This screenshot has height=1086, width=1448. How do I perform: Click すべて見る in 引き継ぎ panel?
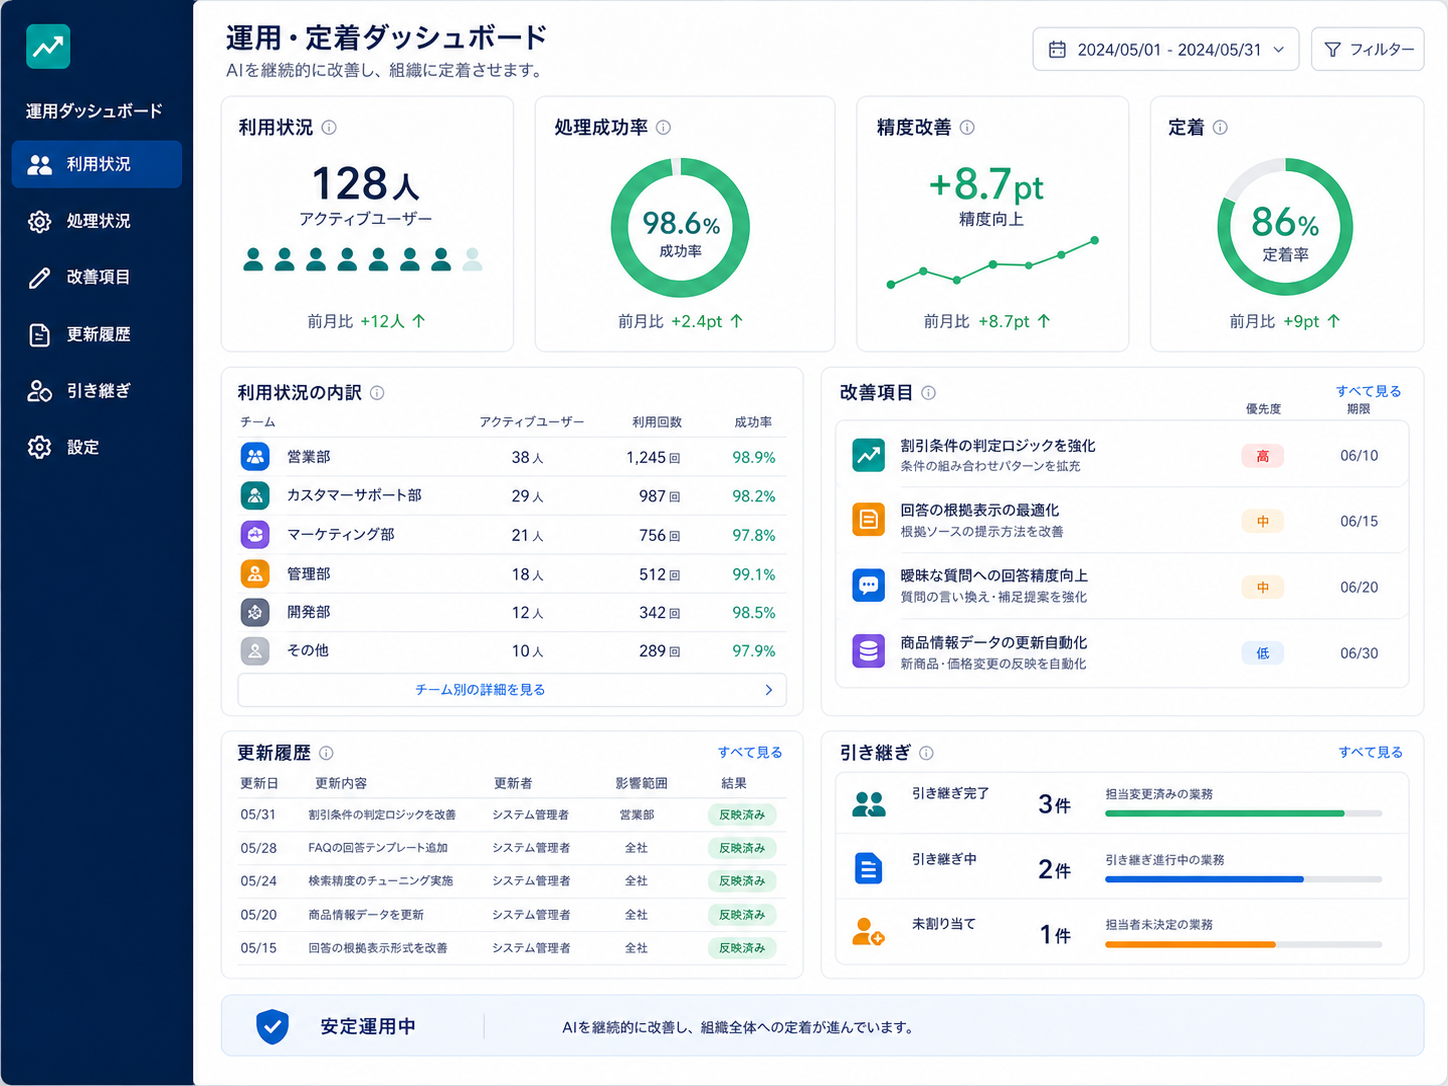click(1371, 752)
